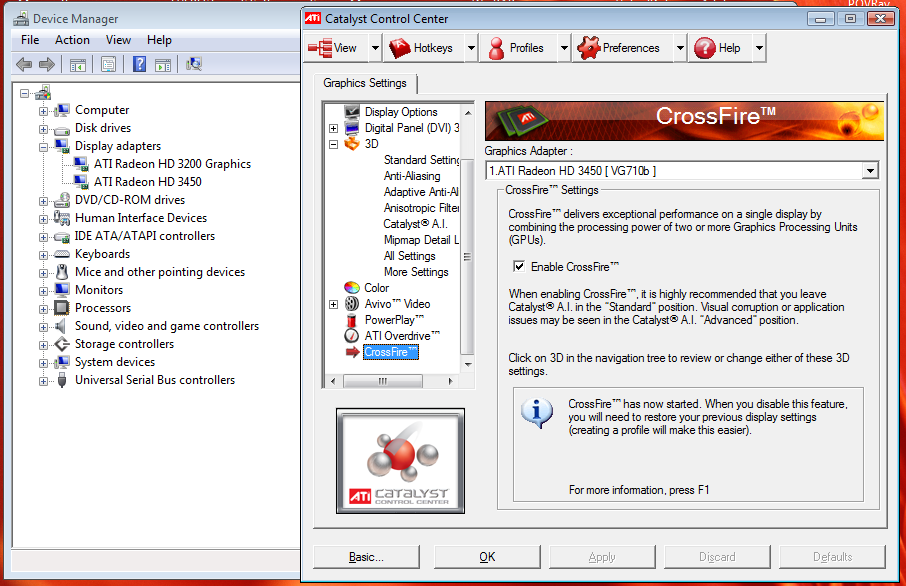Open the Hotkeys dropdown arrow

coord(471,48)
